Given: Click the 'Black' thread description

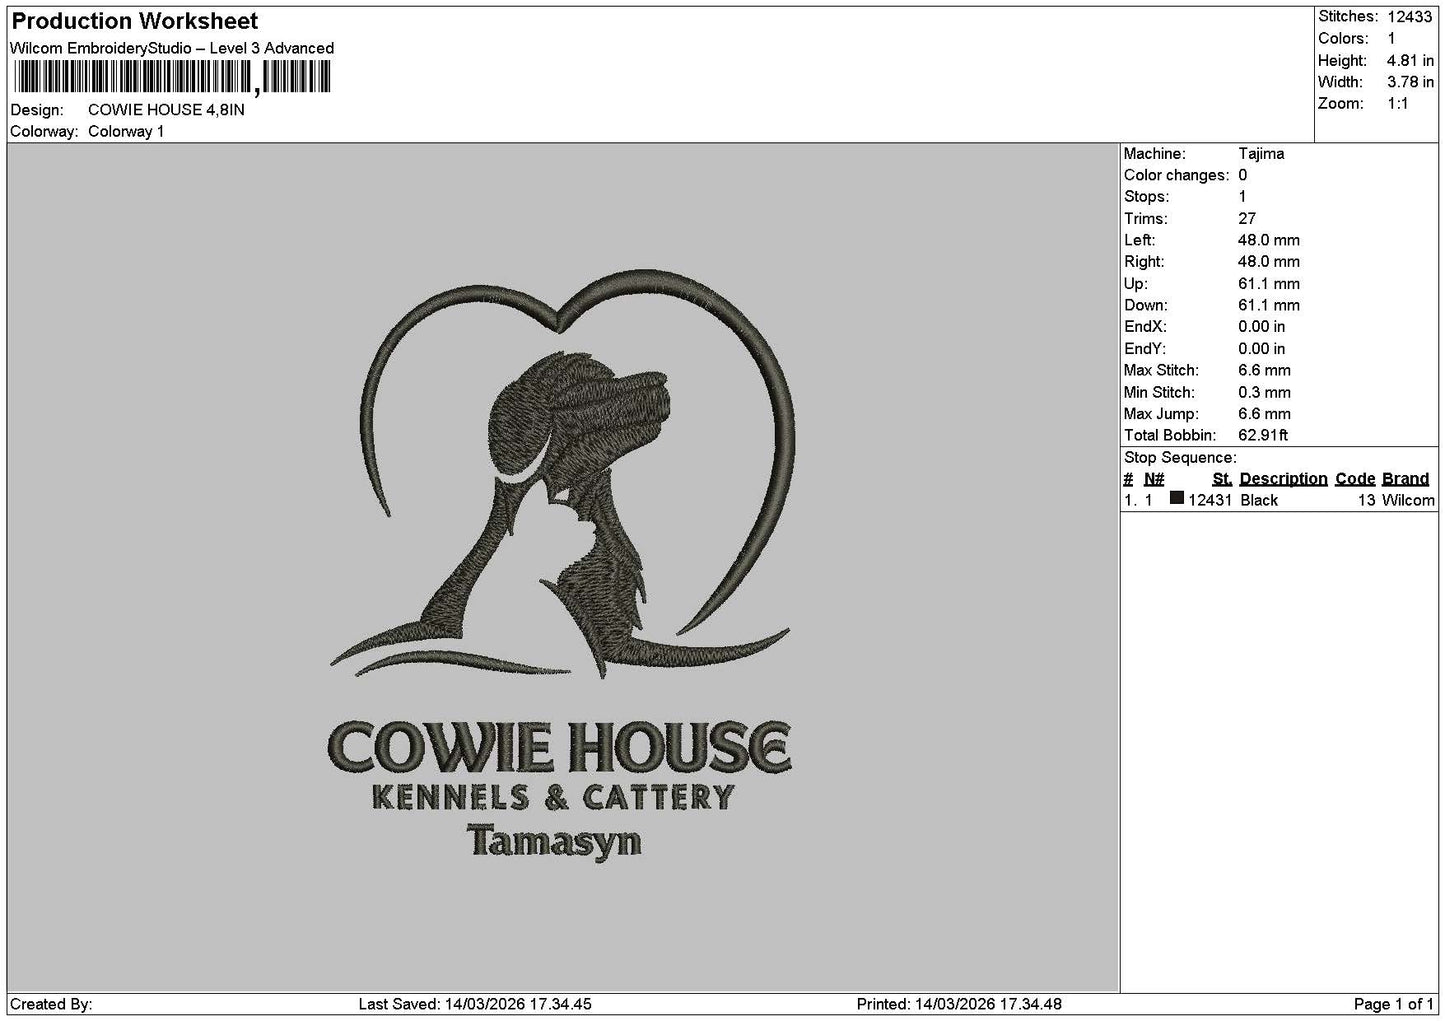Looking at the screenshot, I should pyautogui.click(x=1259, y=501).
